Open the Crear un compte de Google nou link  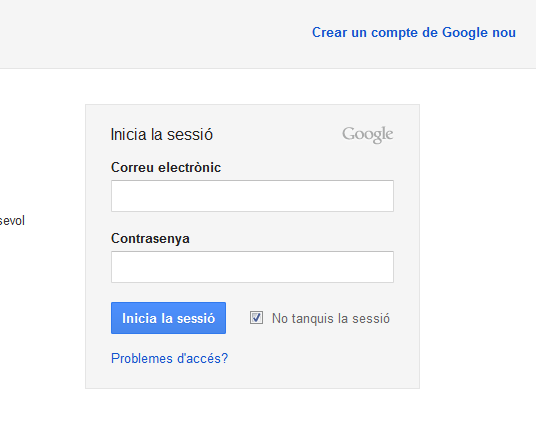click(x=414, y=32)
